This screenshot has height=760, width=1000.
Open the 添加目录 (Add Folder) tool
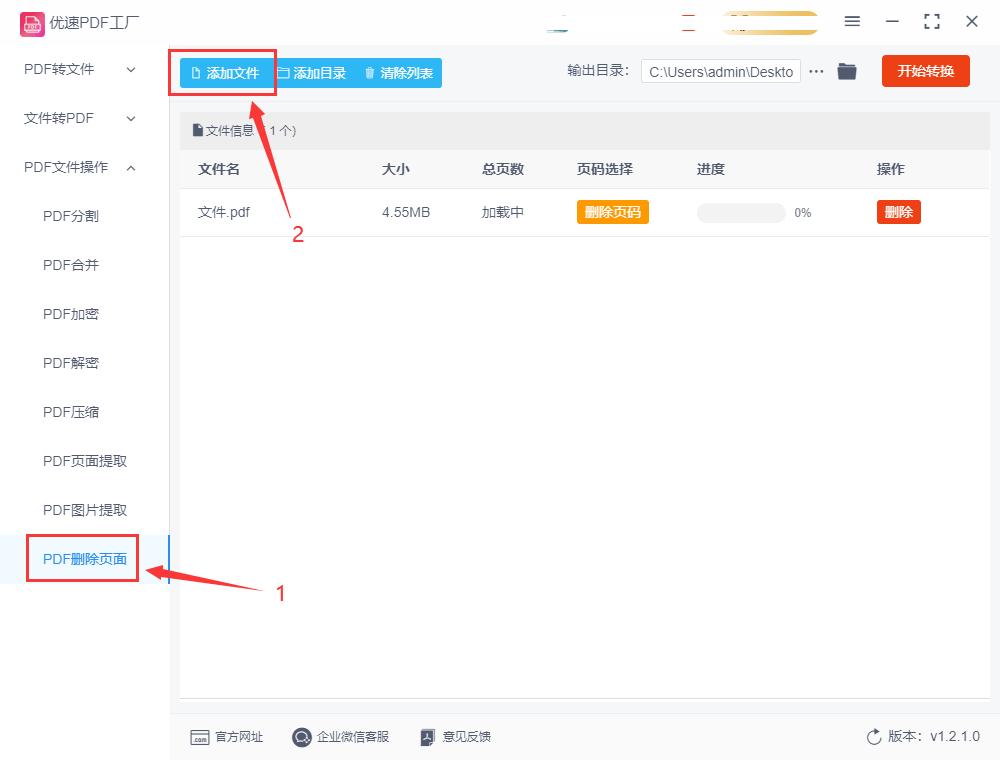point(313,72)
